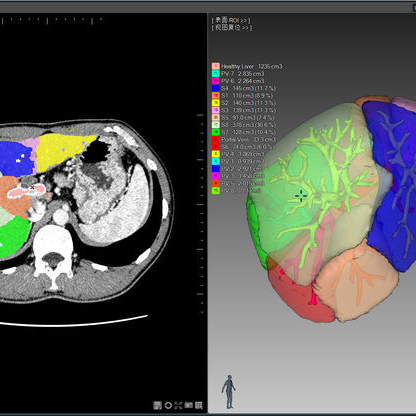Click the fourth icon in the CT viewer toolbar
Viewport: 416px width, 416px height.
pos(189,406)
